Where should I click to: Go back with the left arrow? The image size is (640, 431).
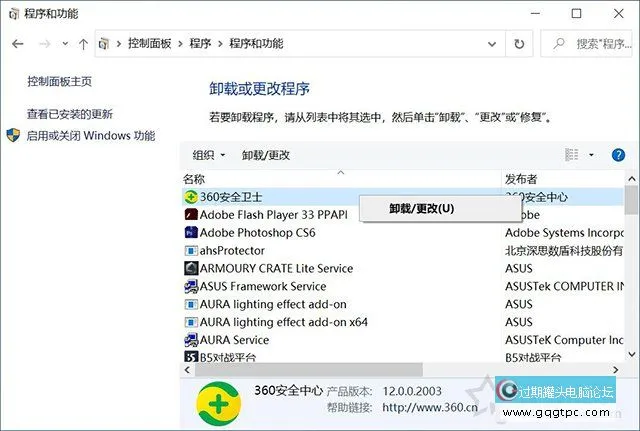coord(18,44)
